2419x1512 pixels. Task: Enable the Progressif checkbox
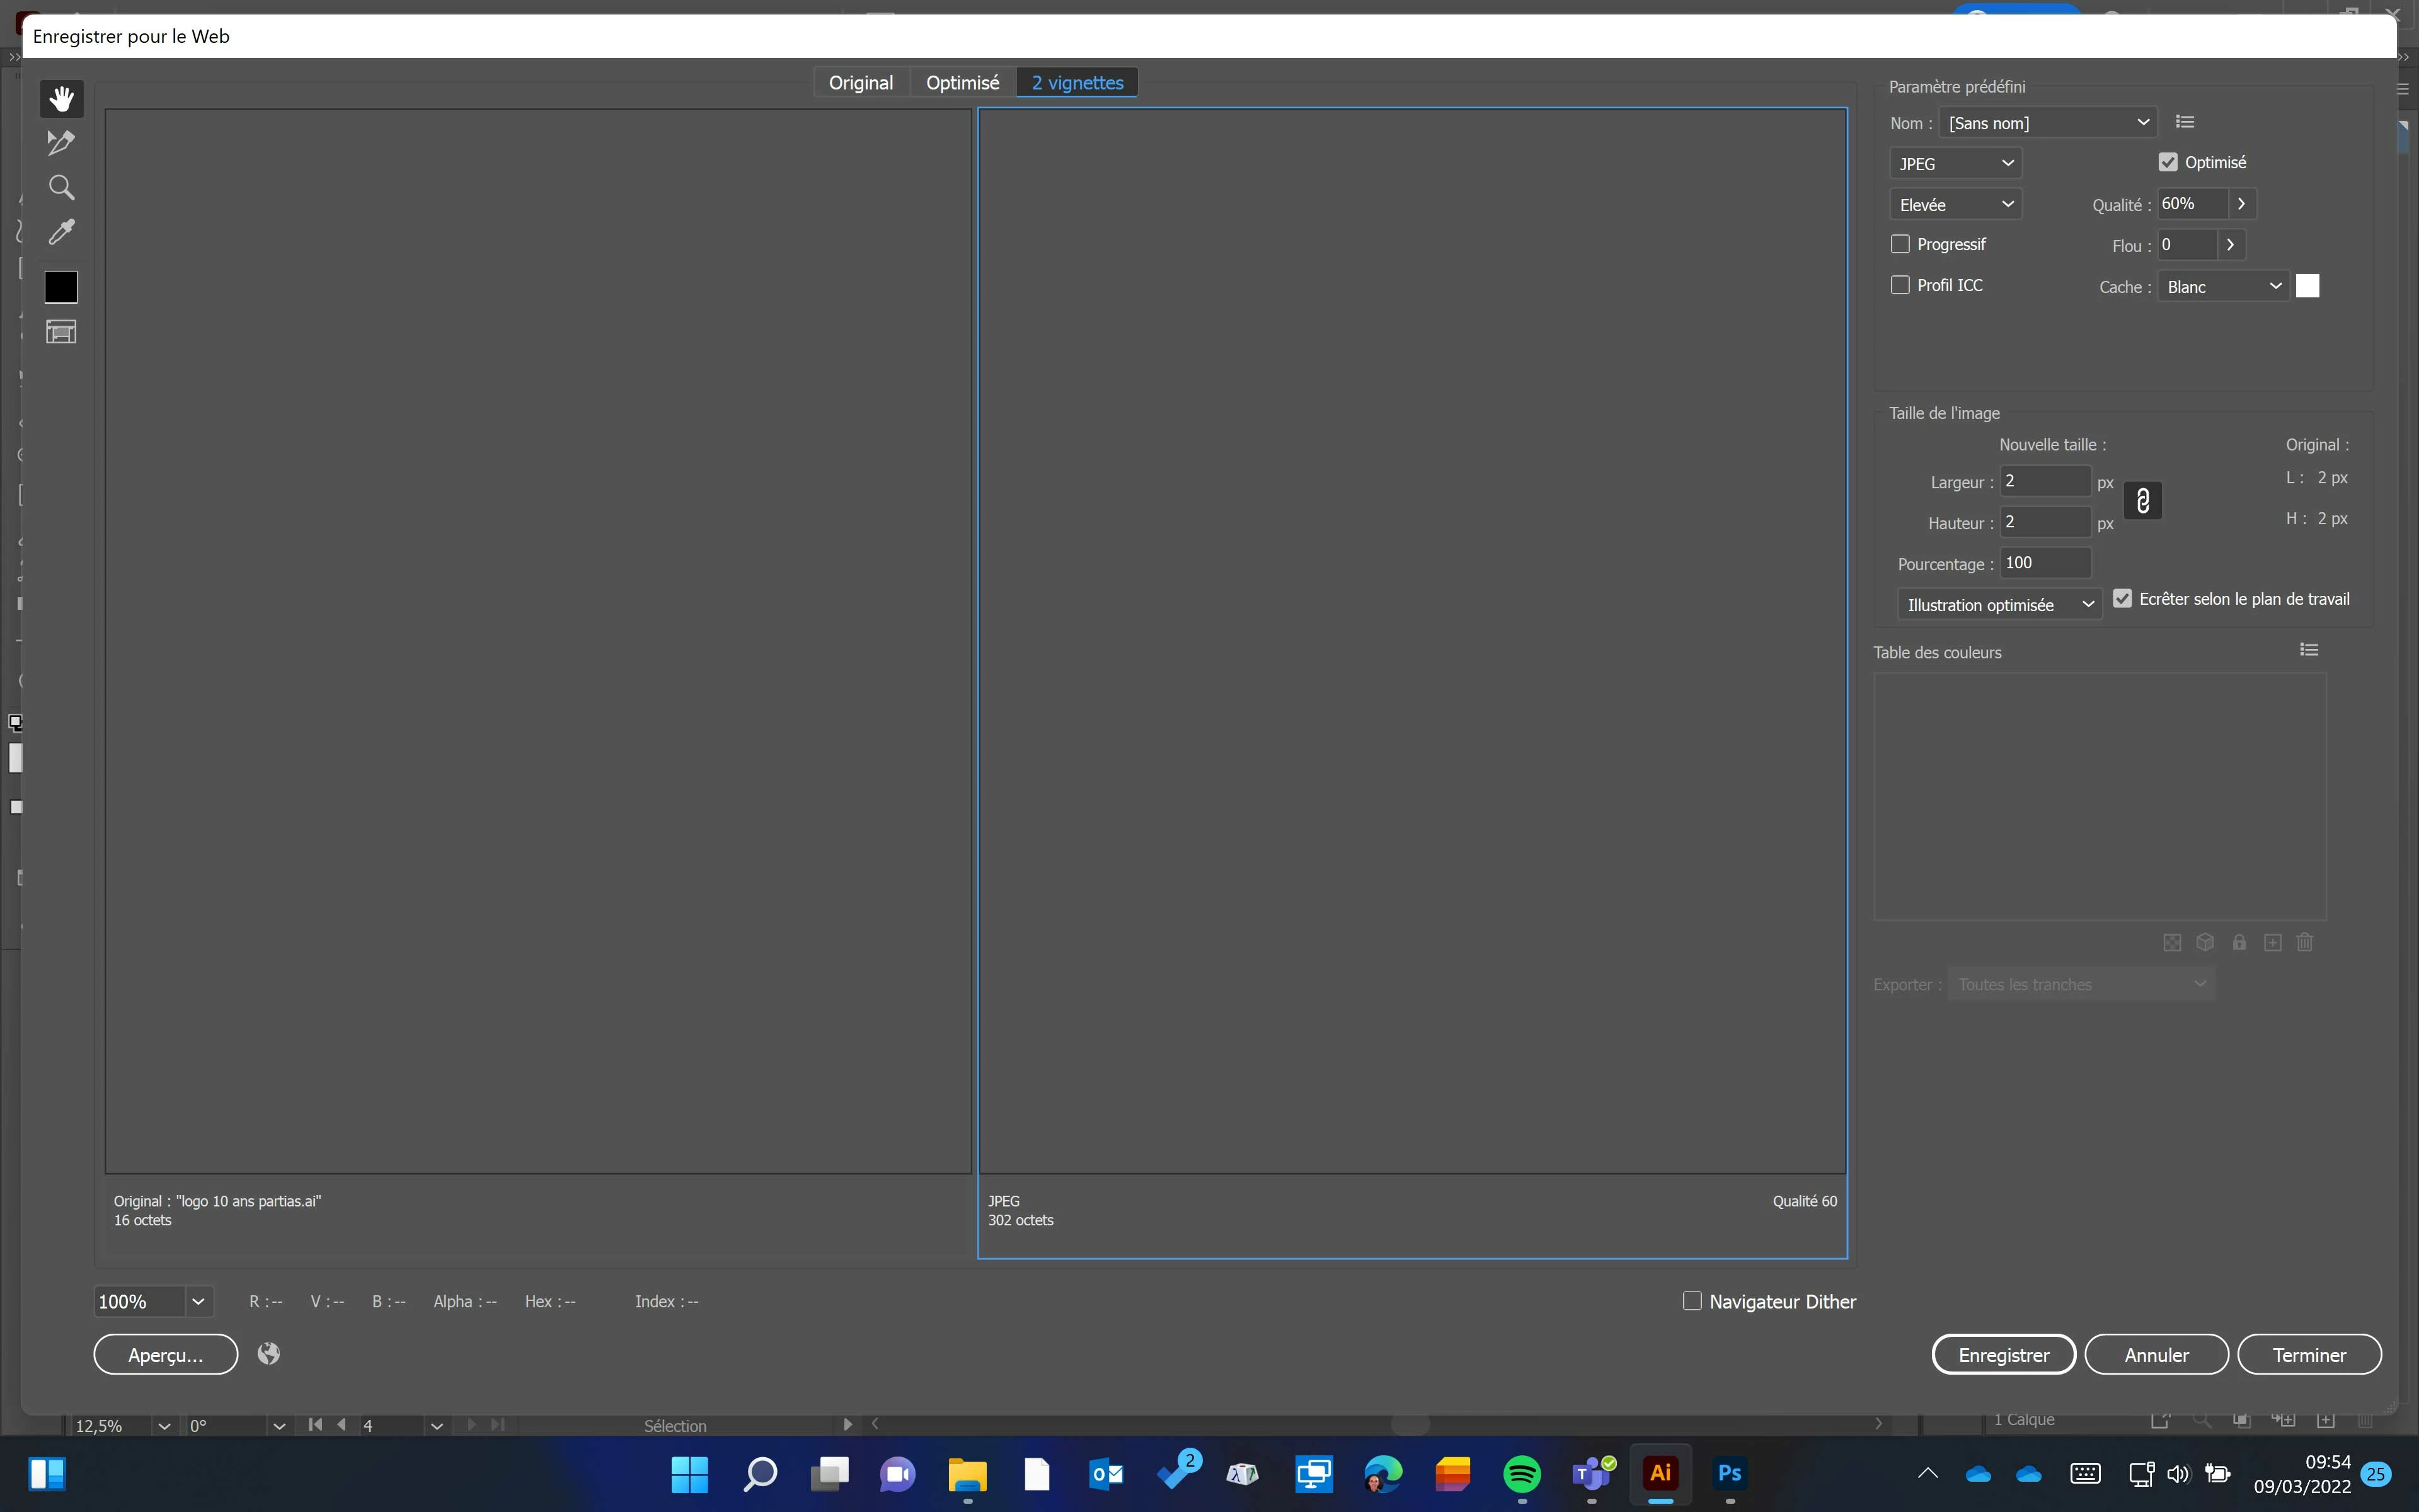click(1900, 244)
